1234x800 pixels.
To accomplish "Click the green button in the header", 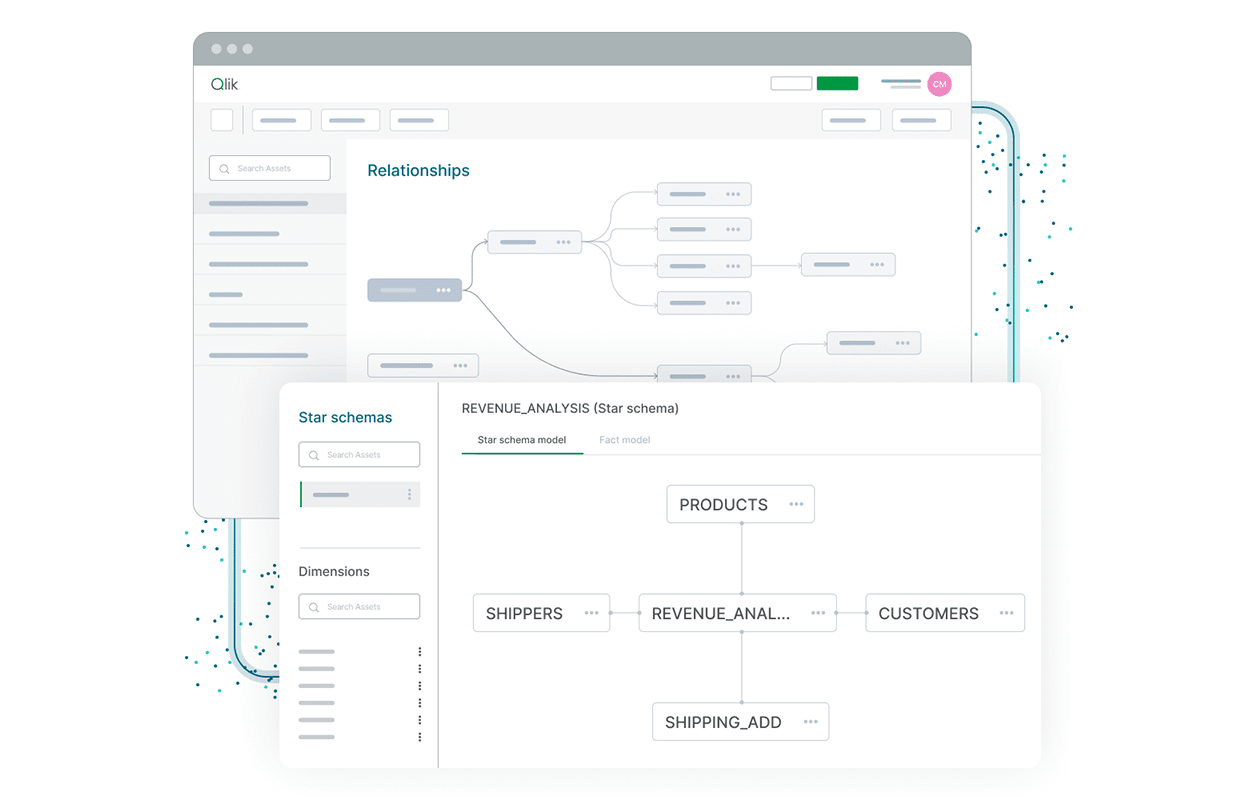I will [837, 84].
